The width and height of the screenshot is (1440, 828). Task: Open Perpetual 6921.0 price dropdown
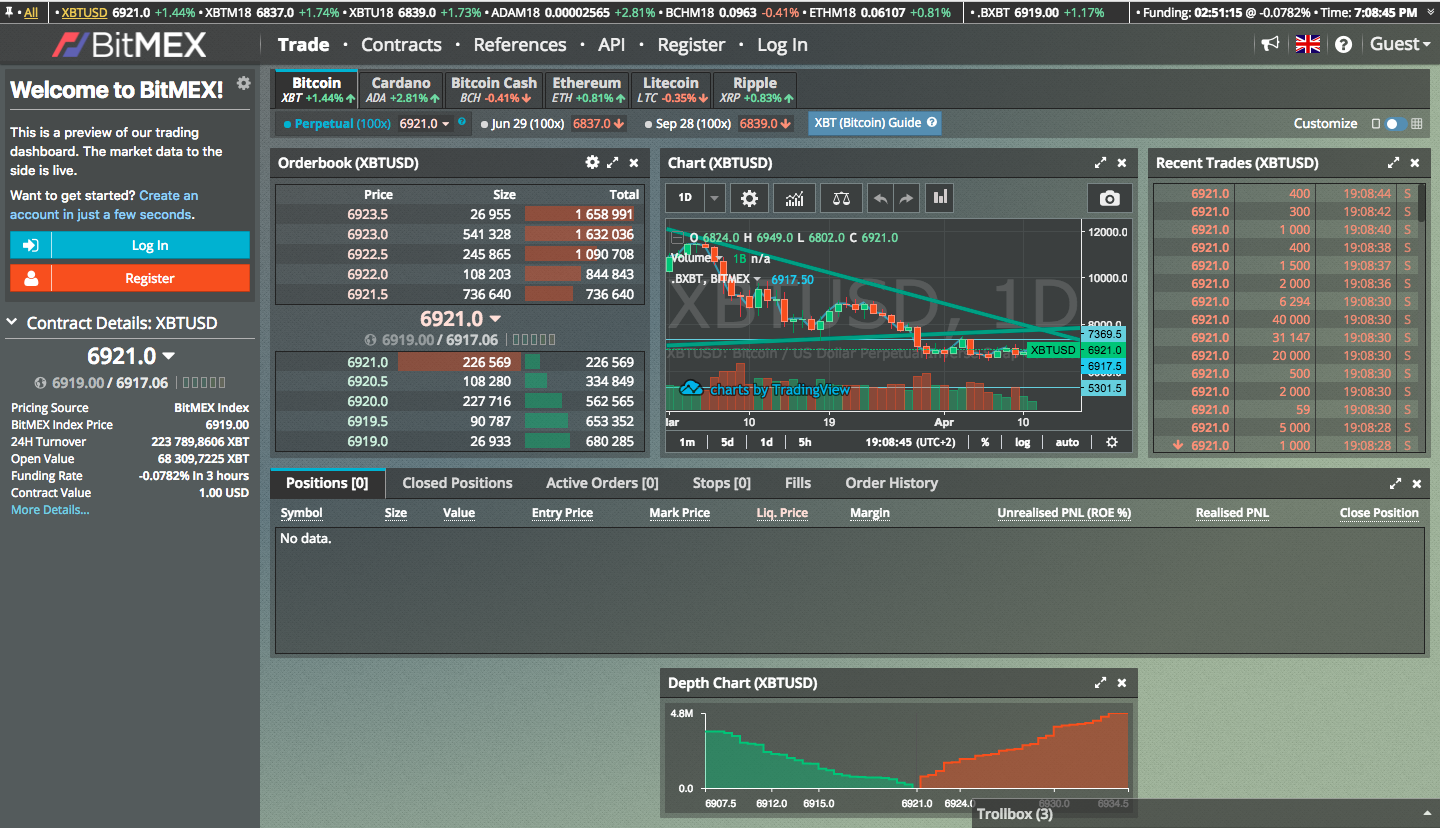pos(425,123)
